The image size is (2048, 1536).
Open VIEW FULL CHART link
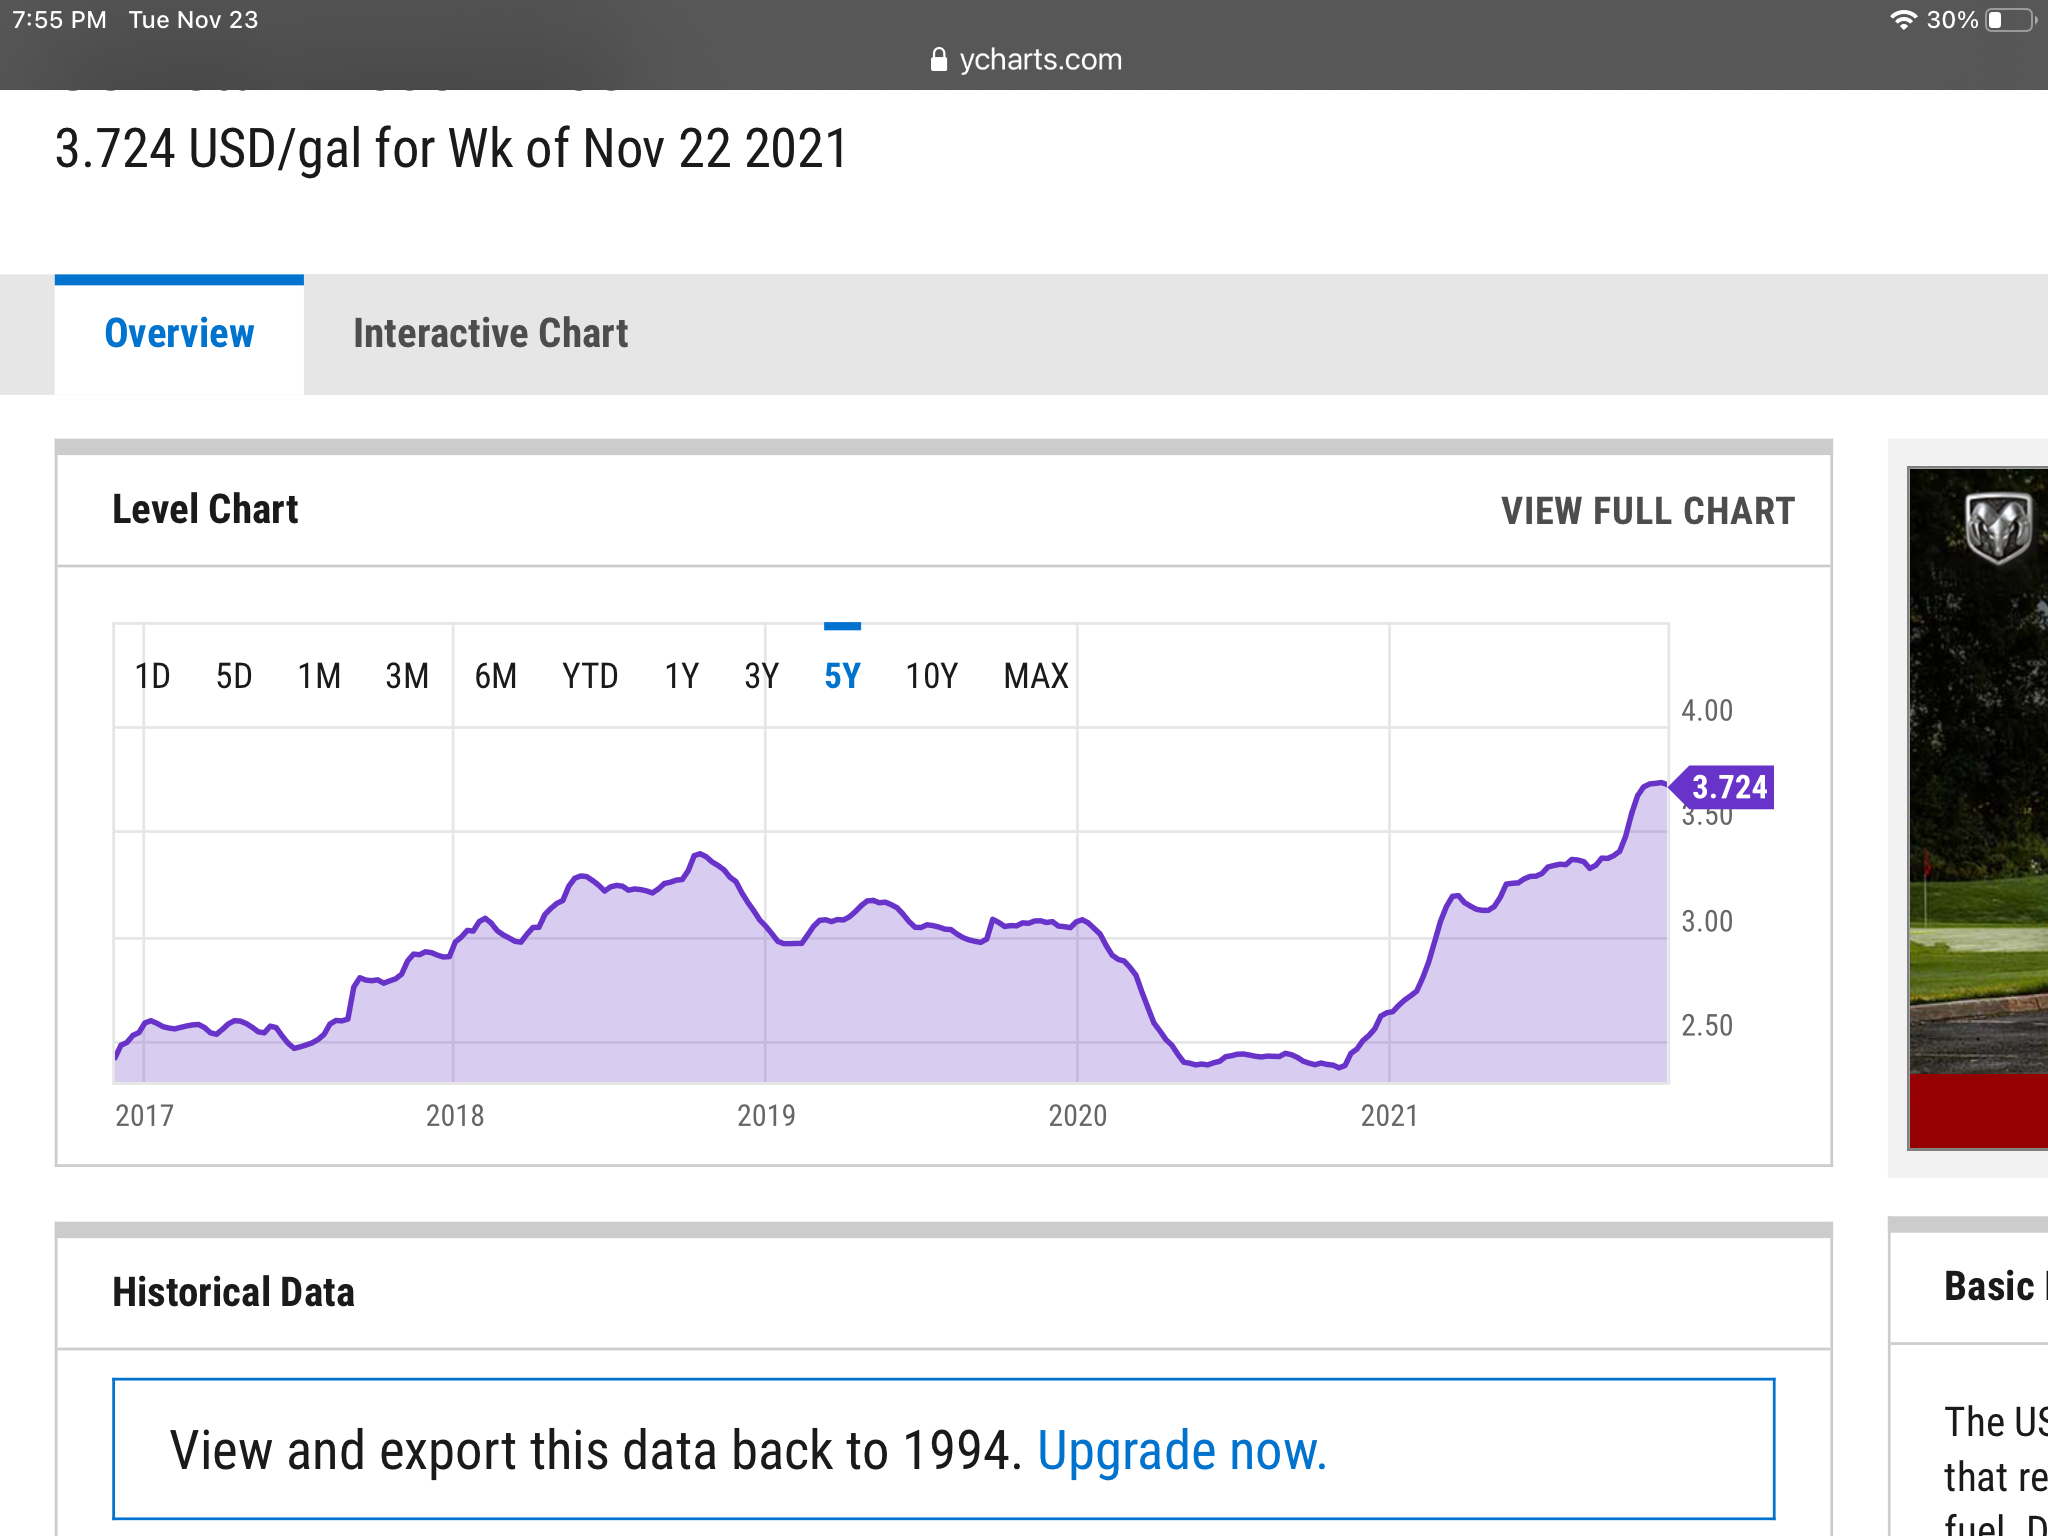point(1647,511)
